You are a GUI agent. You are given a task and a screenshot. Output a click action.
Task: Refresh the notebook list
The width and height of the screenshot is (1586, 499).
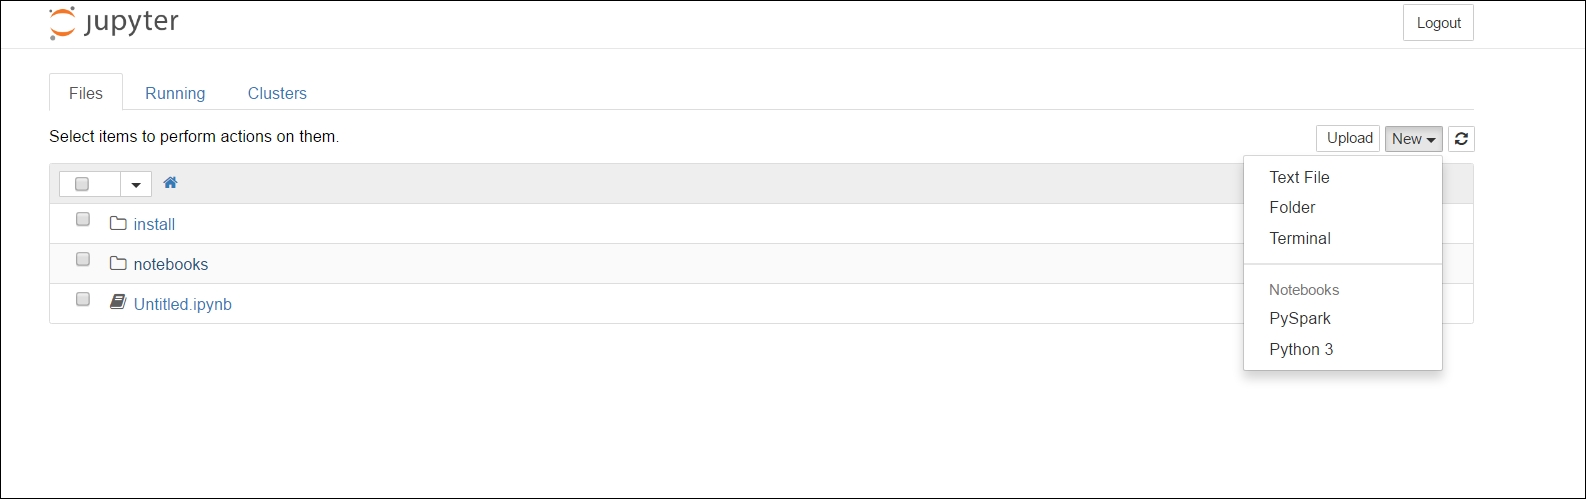(1461, 139)
